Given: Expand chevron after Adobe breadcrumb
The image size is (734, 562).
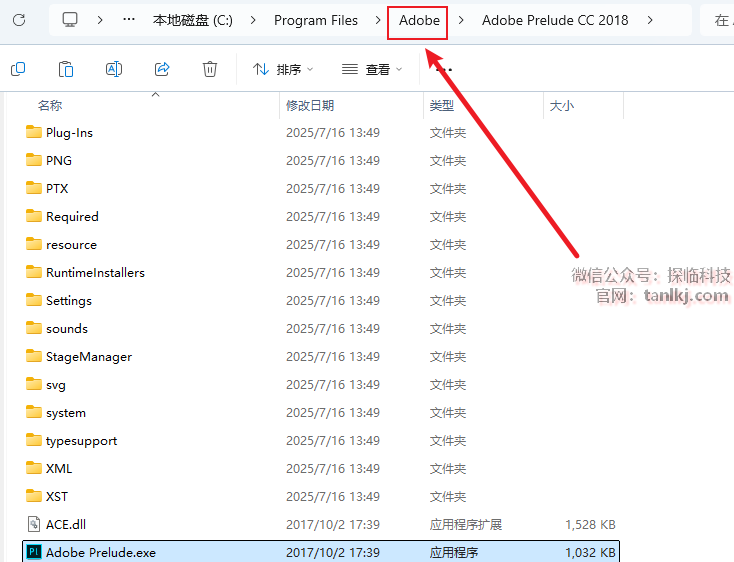Looking at the screenshot, I should tap(461, 20).
